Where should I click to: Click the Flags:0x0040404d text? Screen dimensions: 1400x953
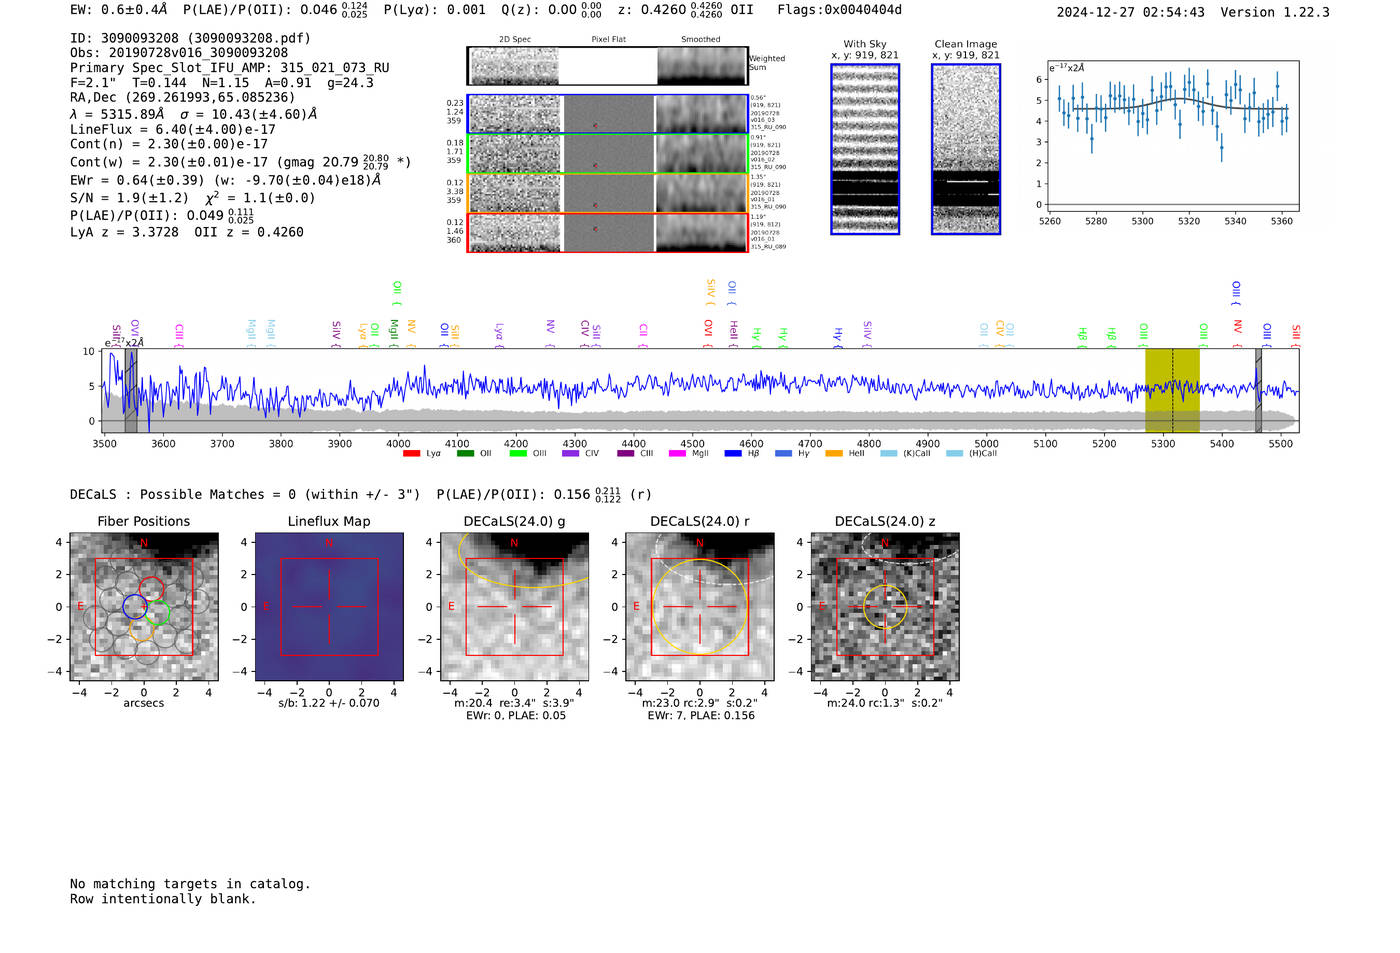pos(839,10)
